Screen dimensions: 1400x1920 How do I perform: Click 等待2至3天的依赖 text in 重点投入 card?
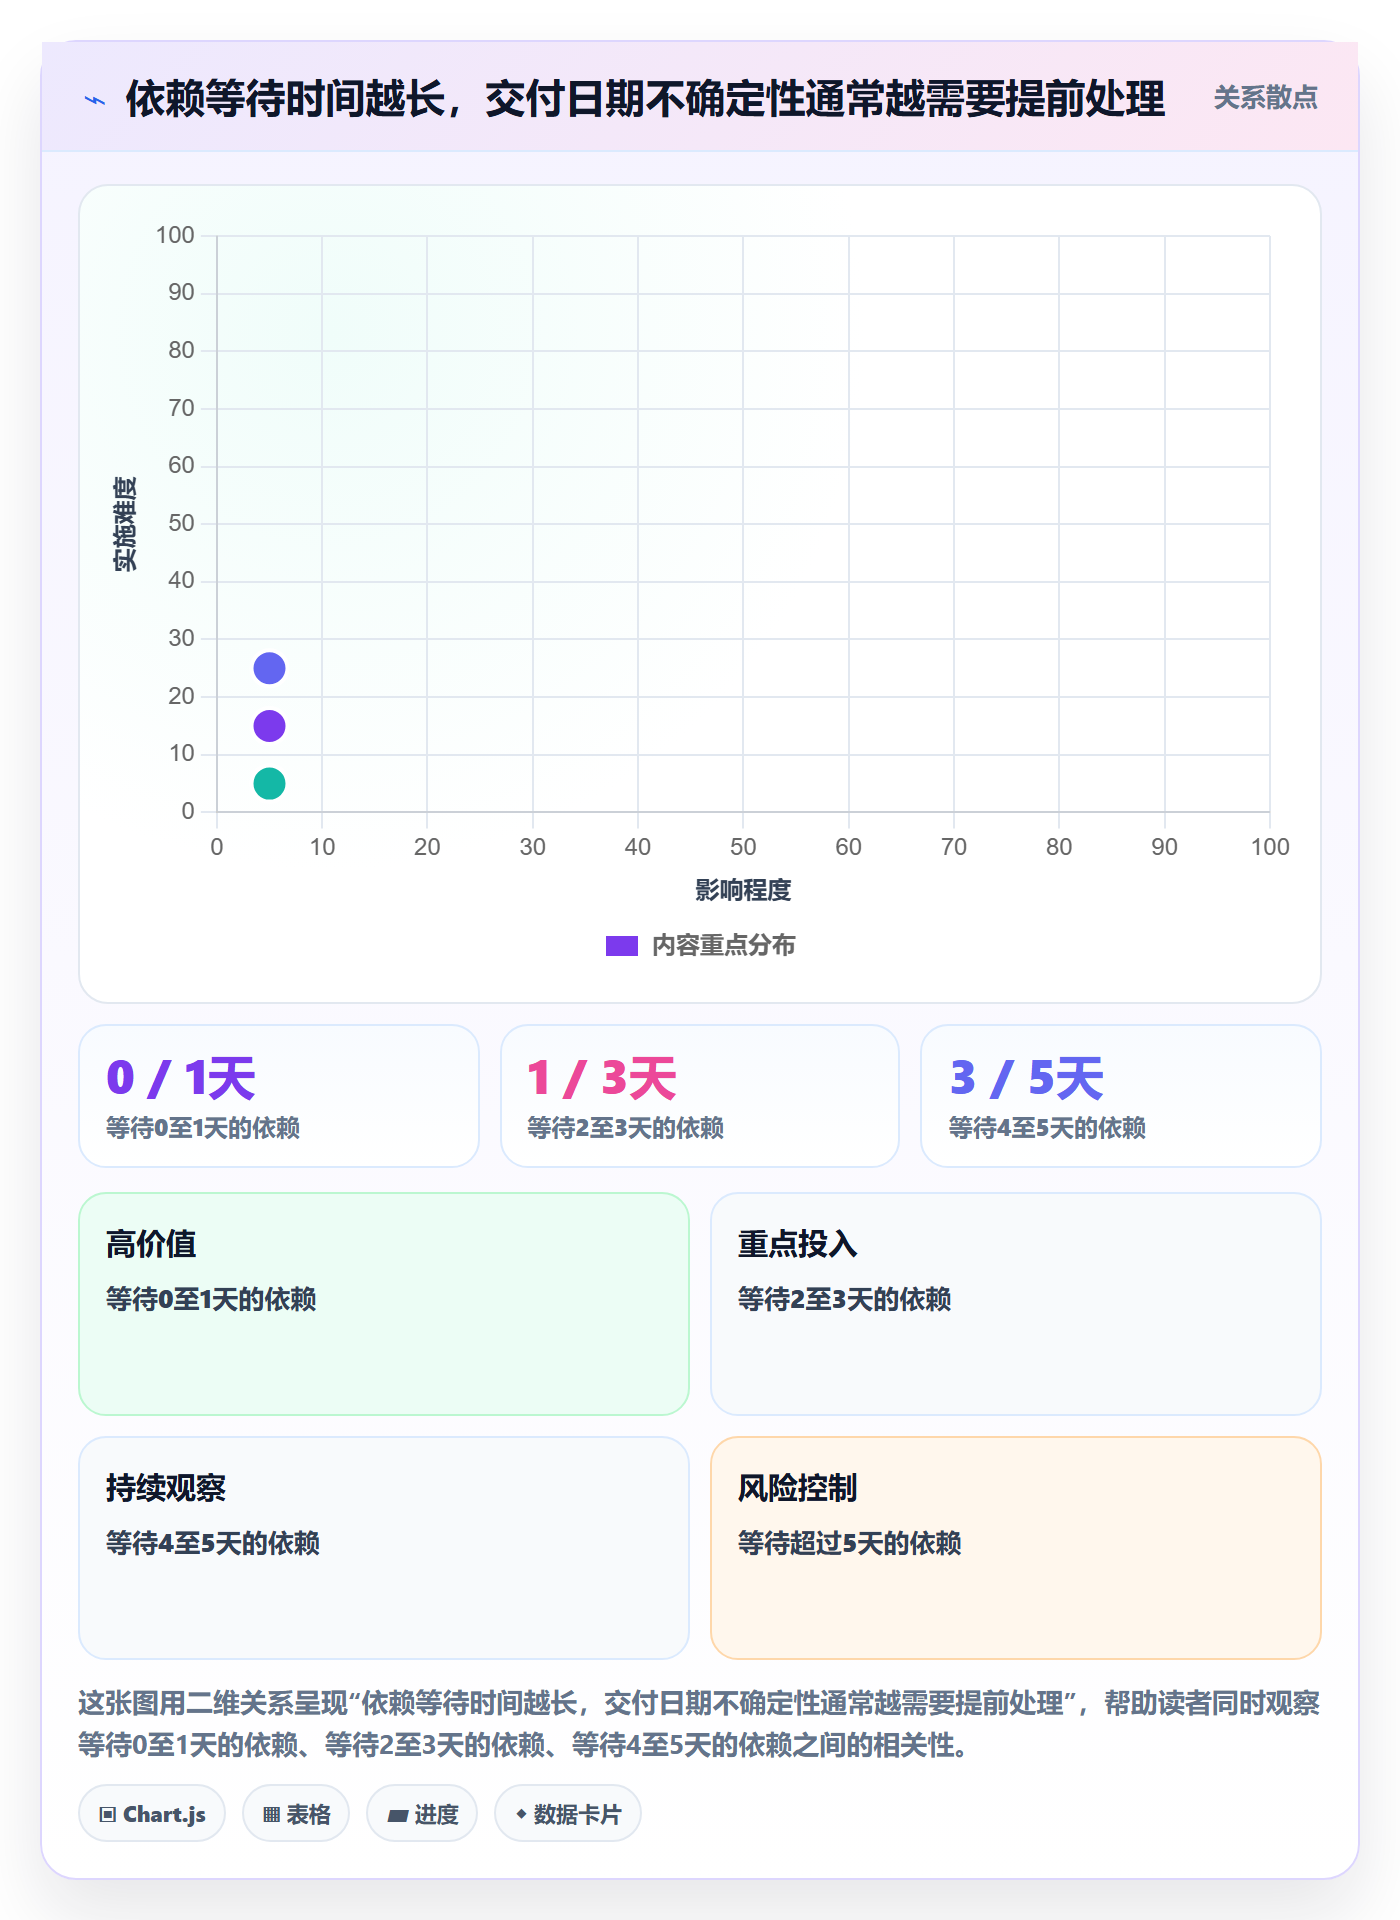[x=844, y=1299]
